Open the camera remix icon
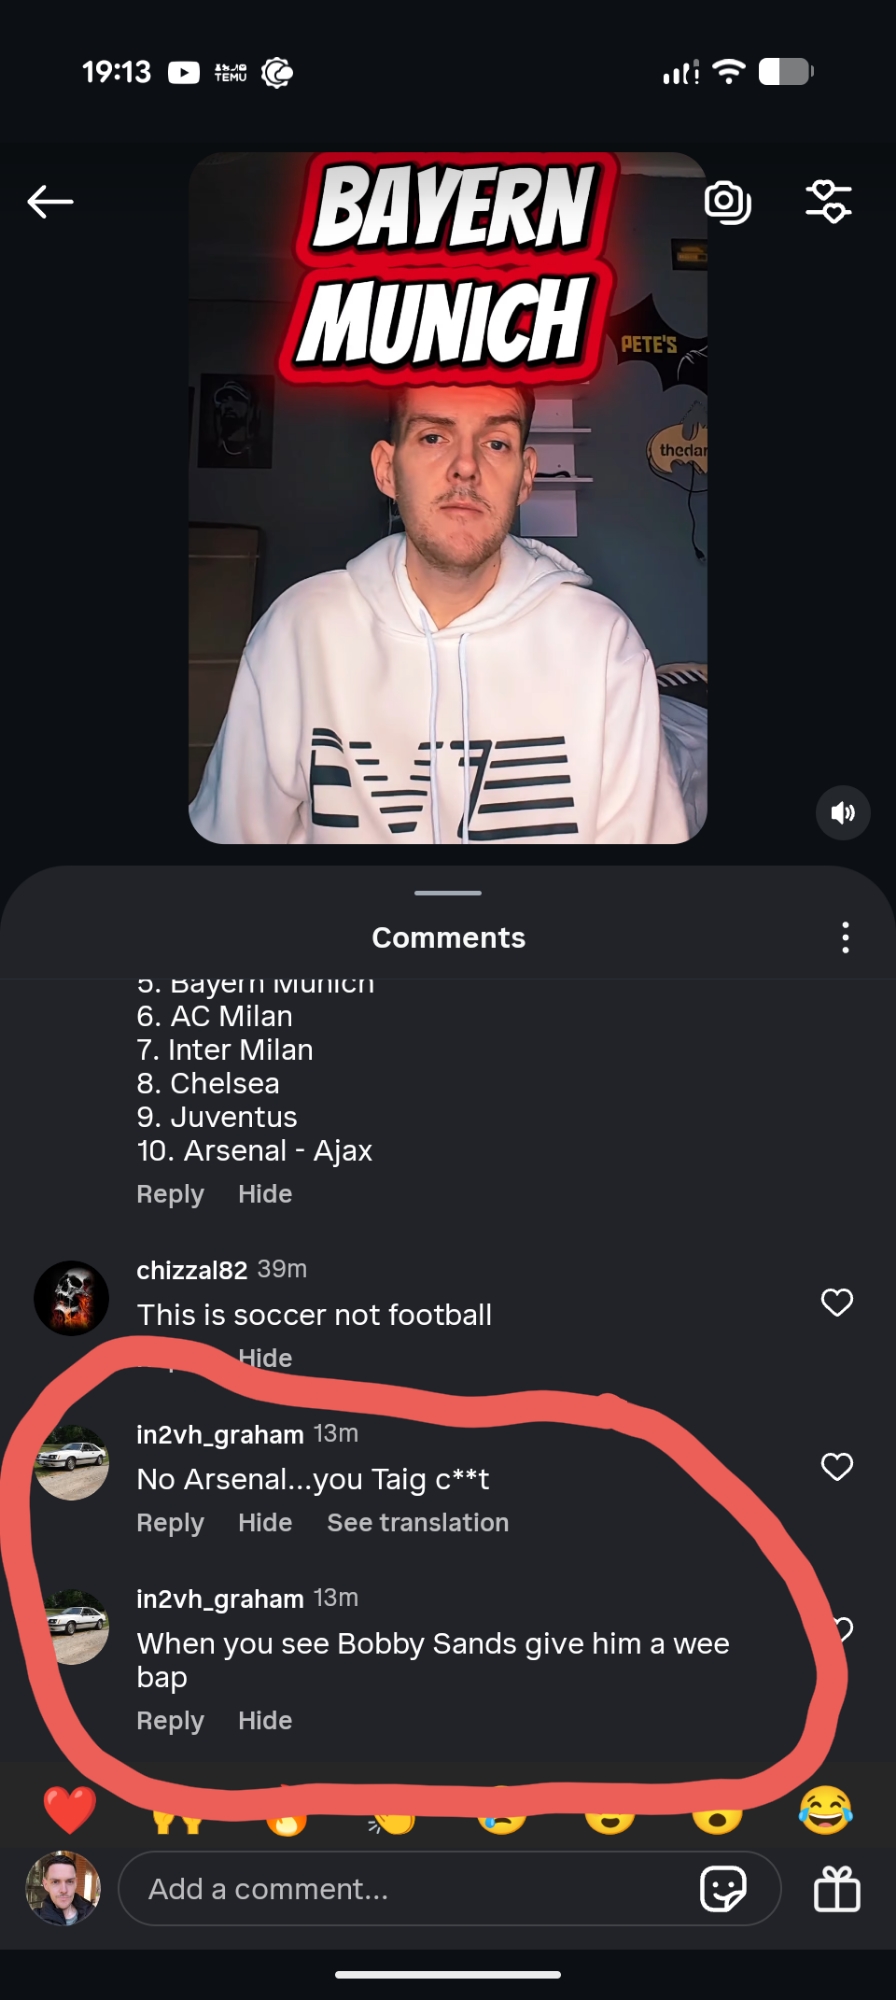 pos(727,202)
